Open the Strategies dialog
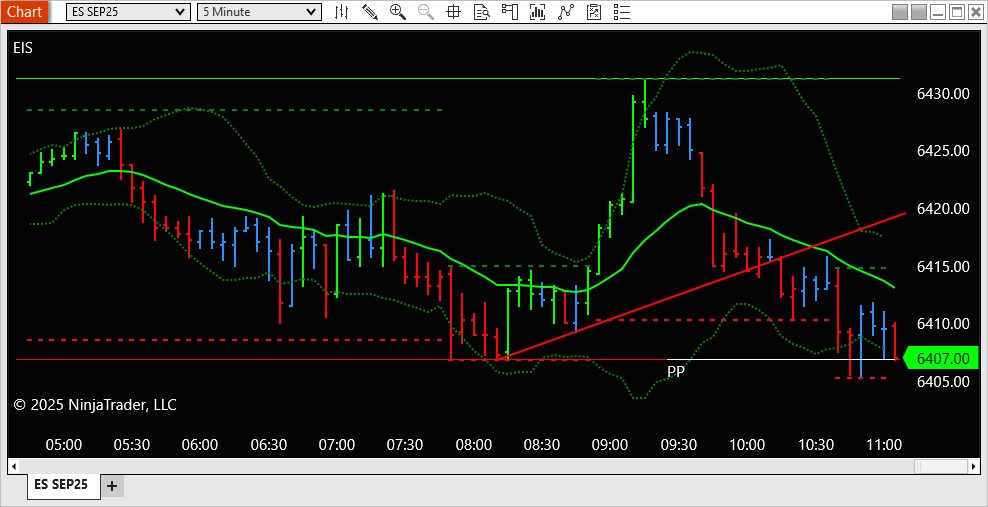This screenshot has height=507, width=988. click(x=565, y=11)
